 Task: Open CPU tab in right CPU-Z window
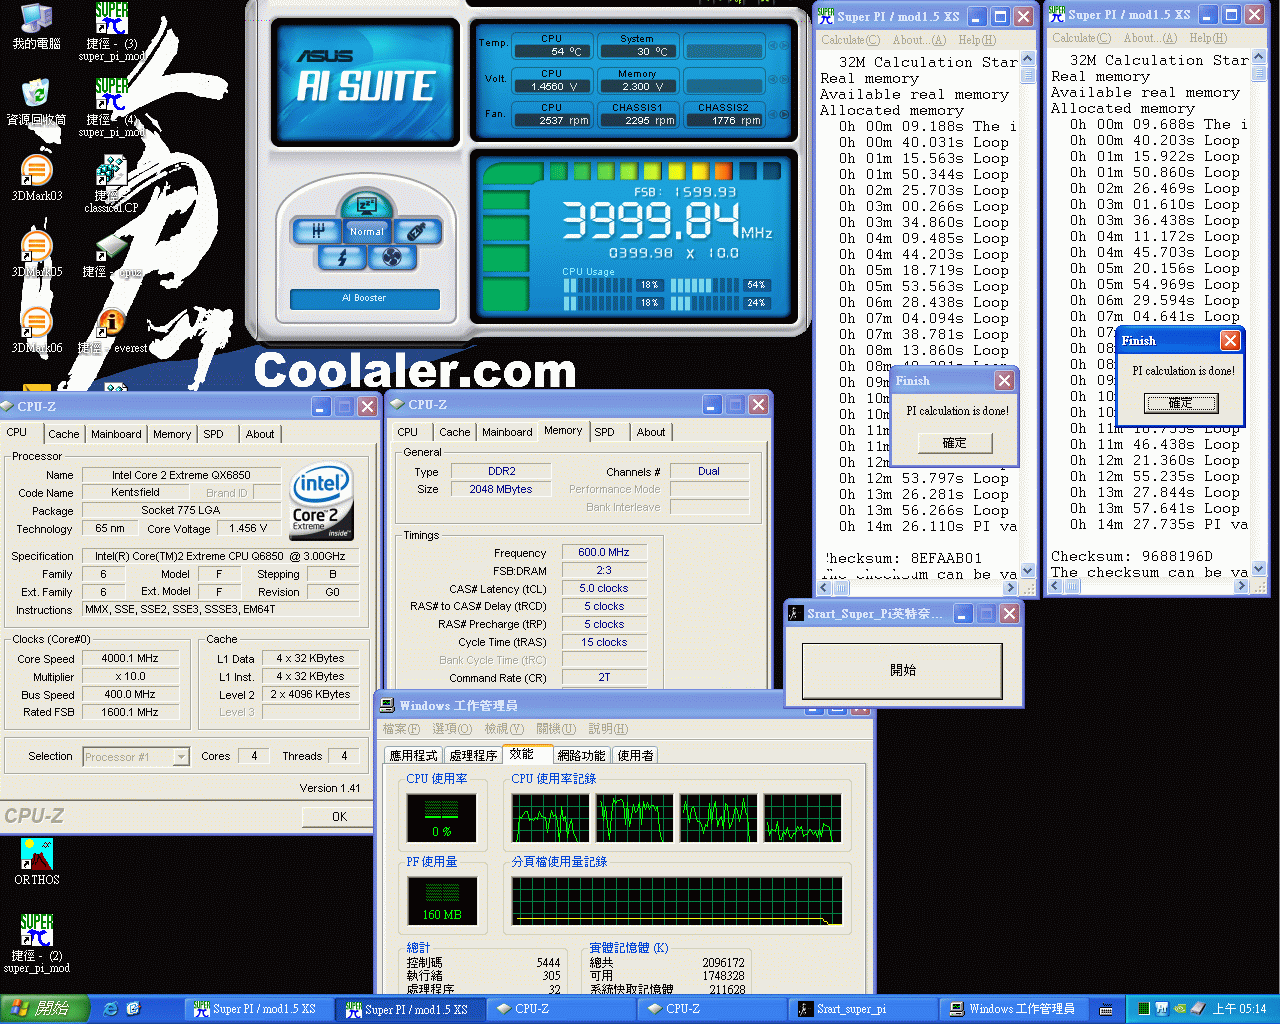(x=407, y=432)
